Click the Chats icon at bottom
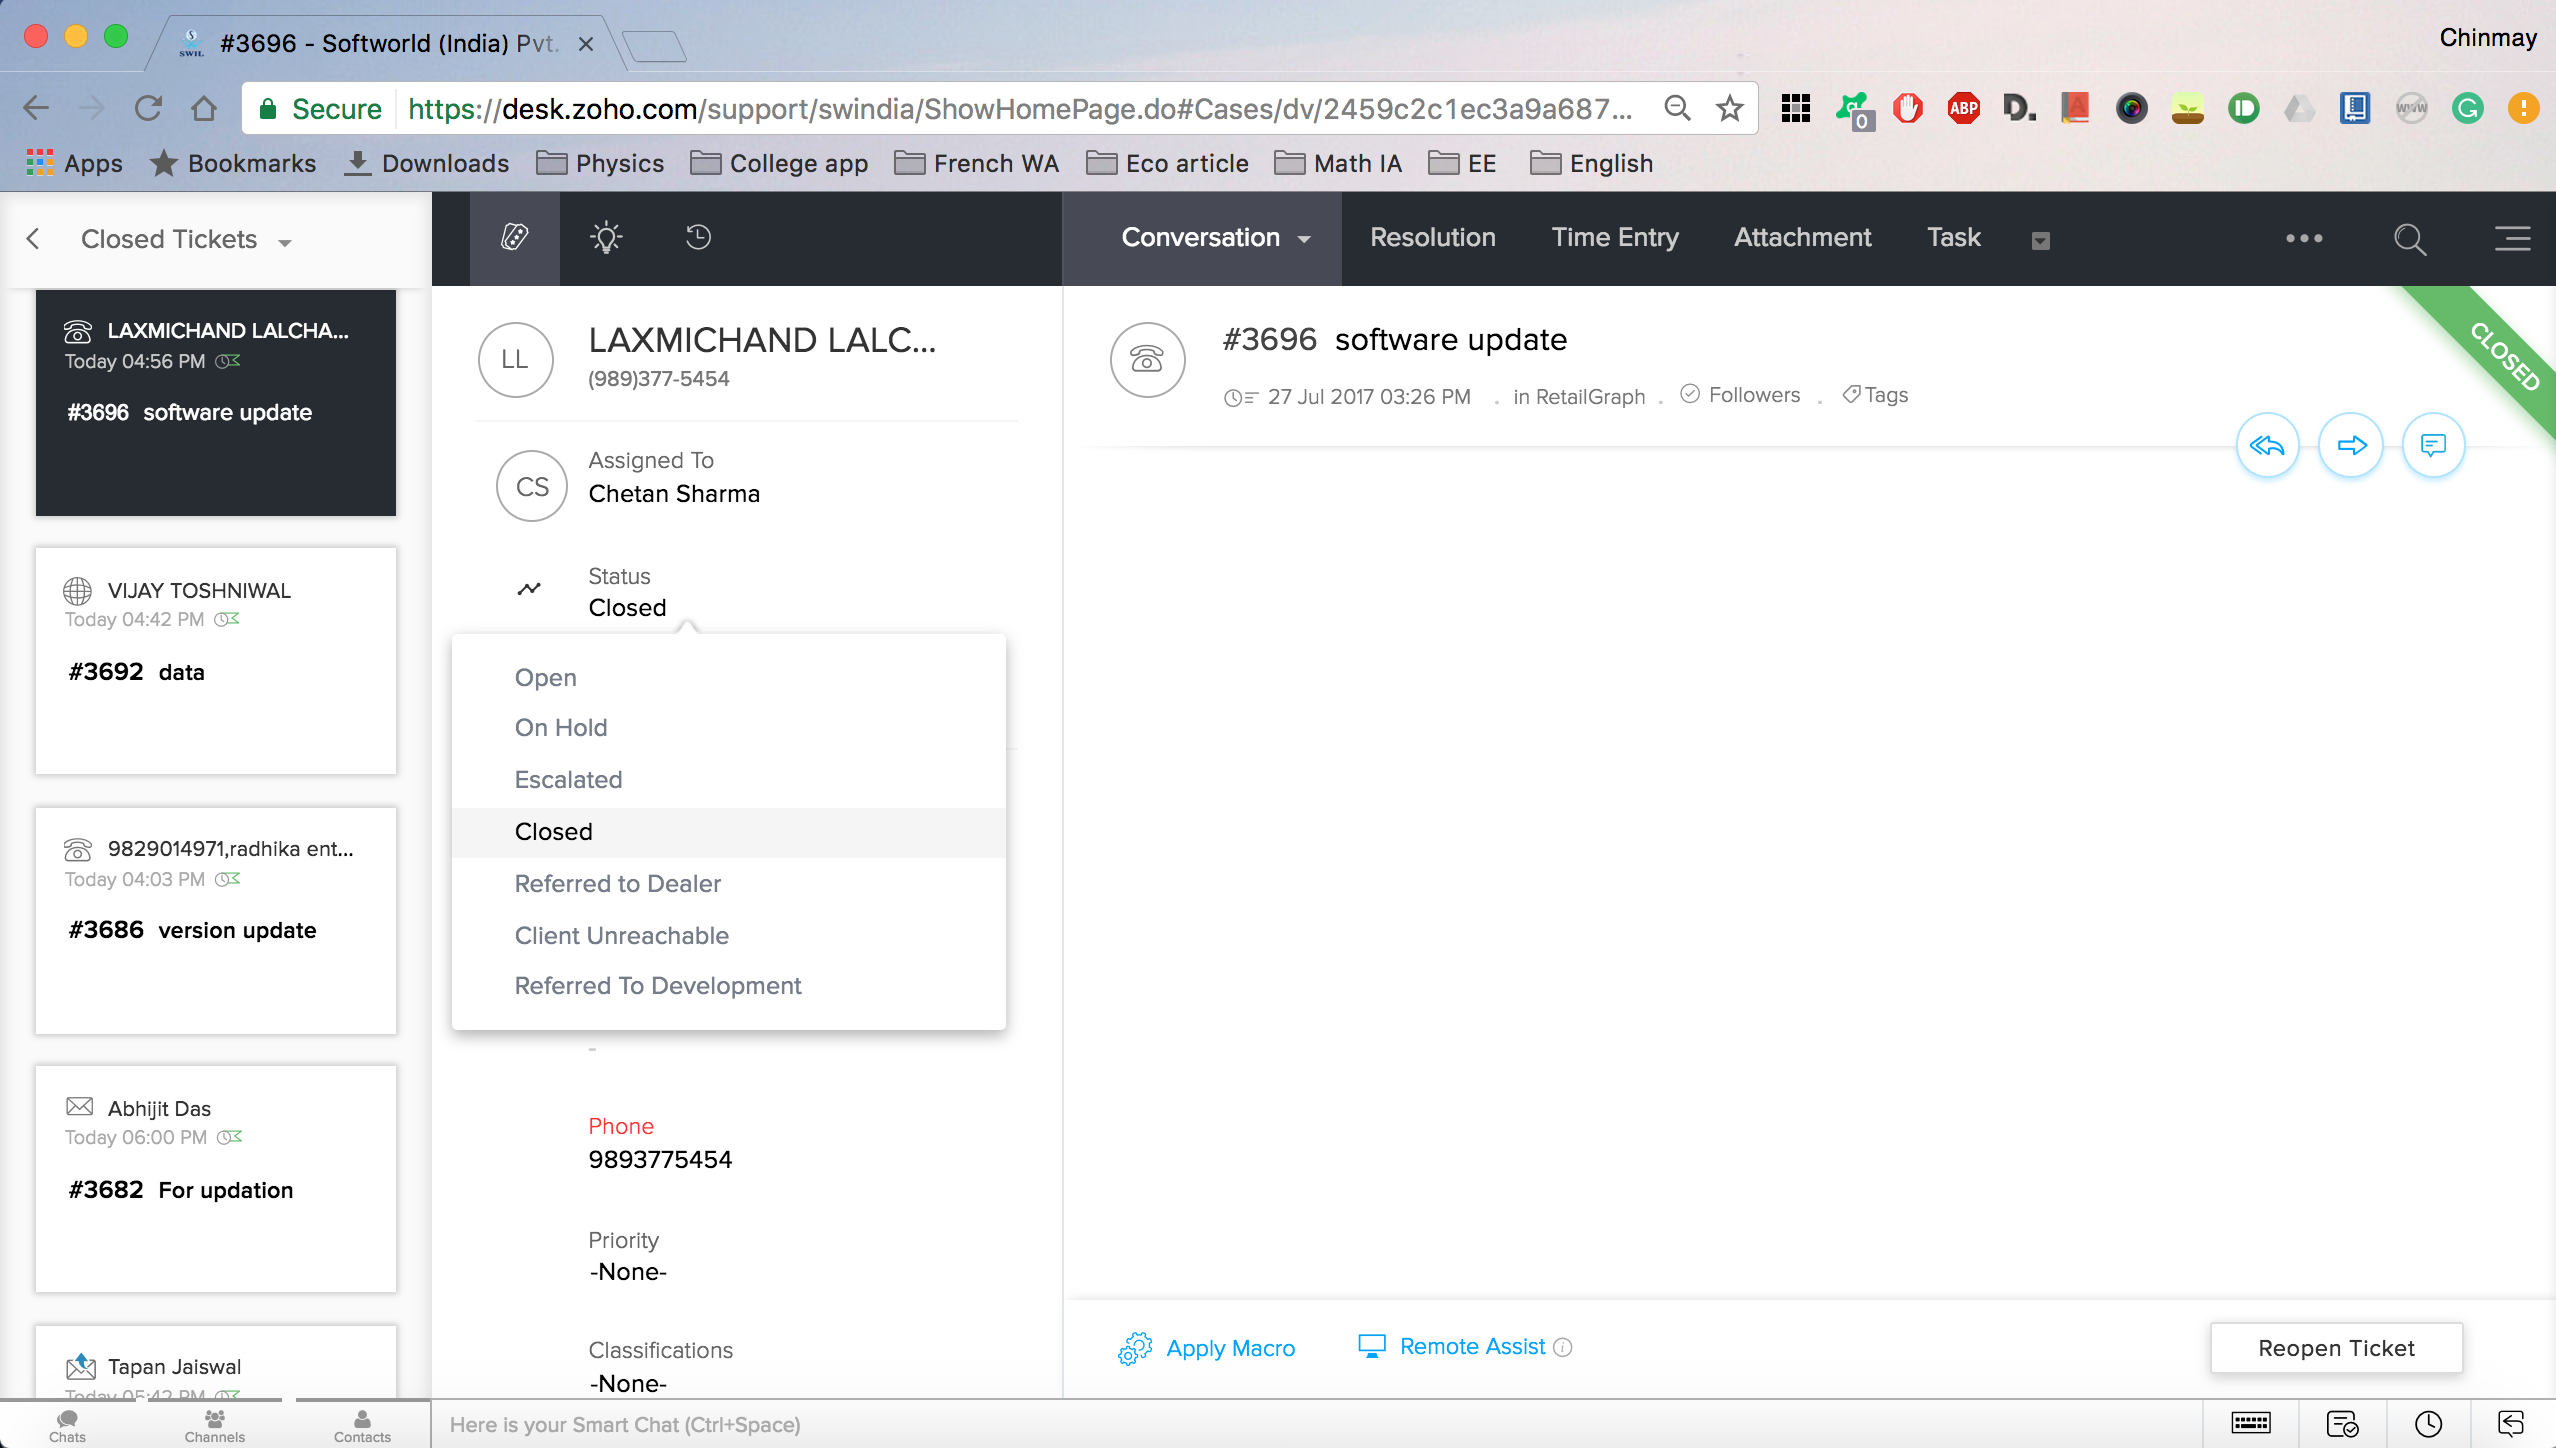This screenshot has width=2556, height=1448. [x=67, y=1425]
